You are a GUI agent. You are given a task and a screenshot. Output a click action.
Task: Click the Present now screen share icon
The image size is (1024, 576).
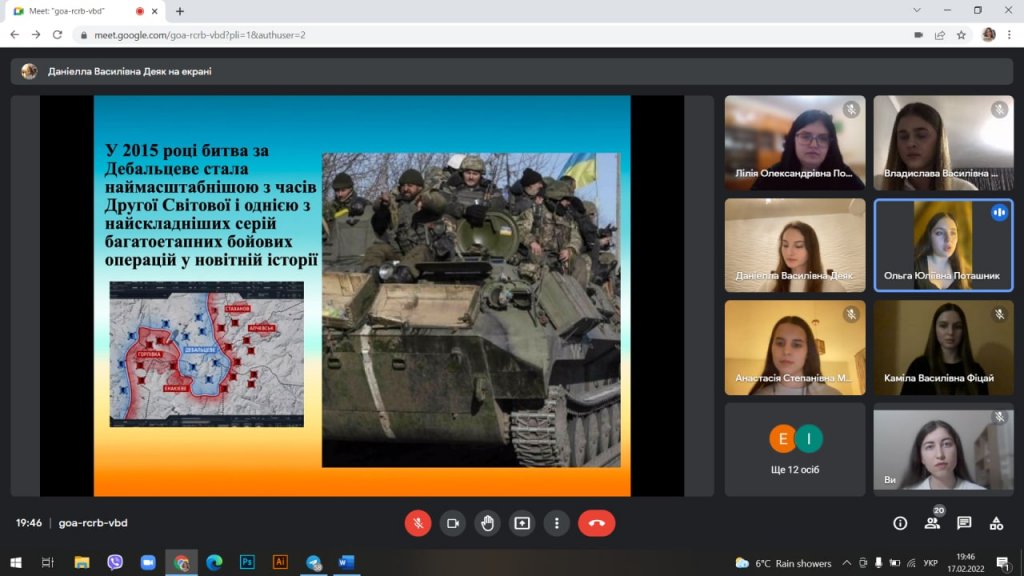tap(522, 523)
